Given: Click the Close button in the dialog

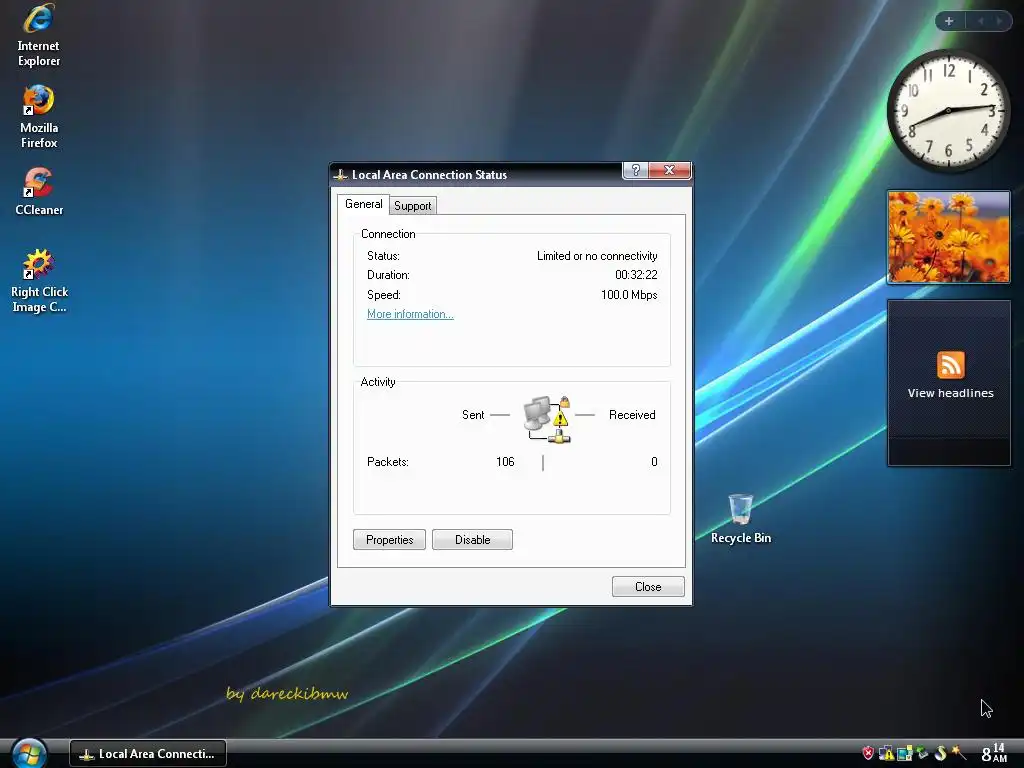Looking at the screenshot, I should (648, 586).
